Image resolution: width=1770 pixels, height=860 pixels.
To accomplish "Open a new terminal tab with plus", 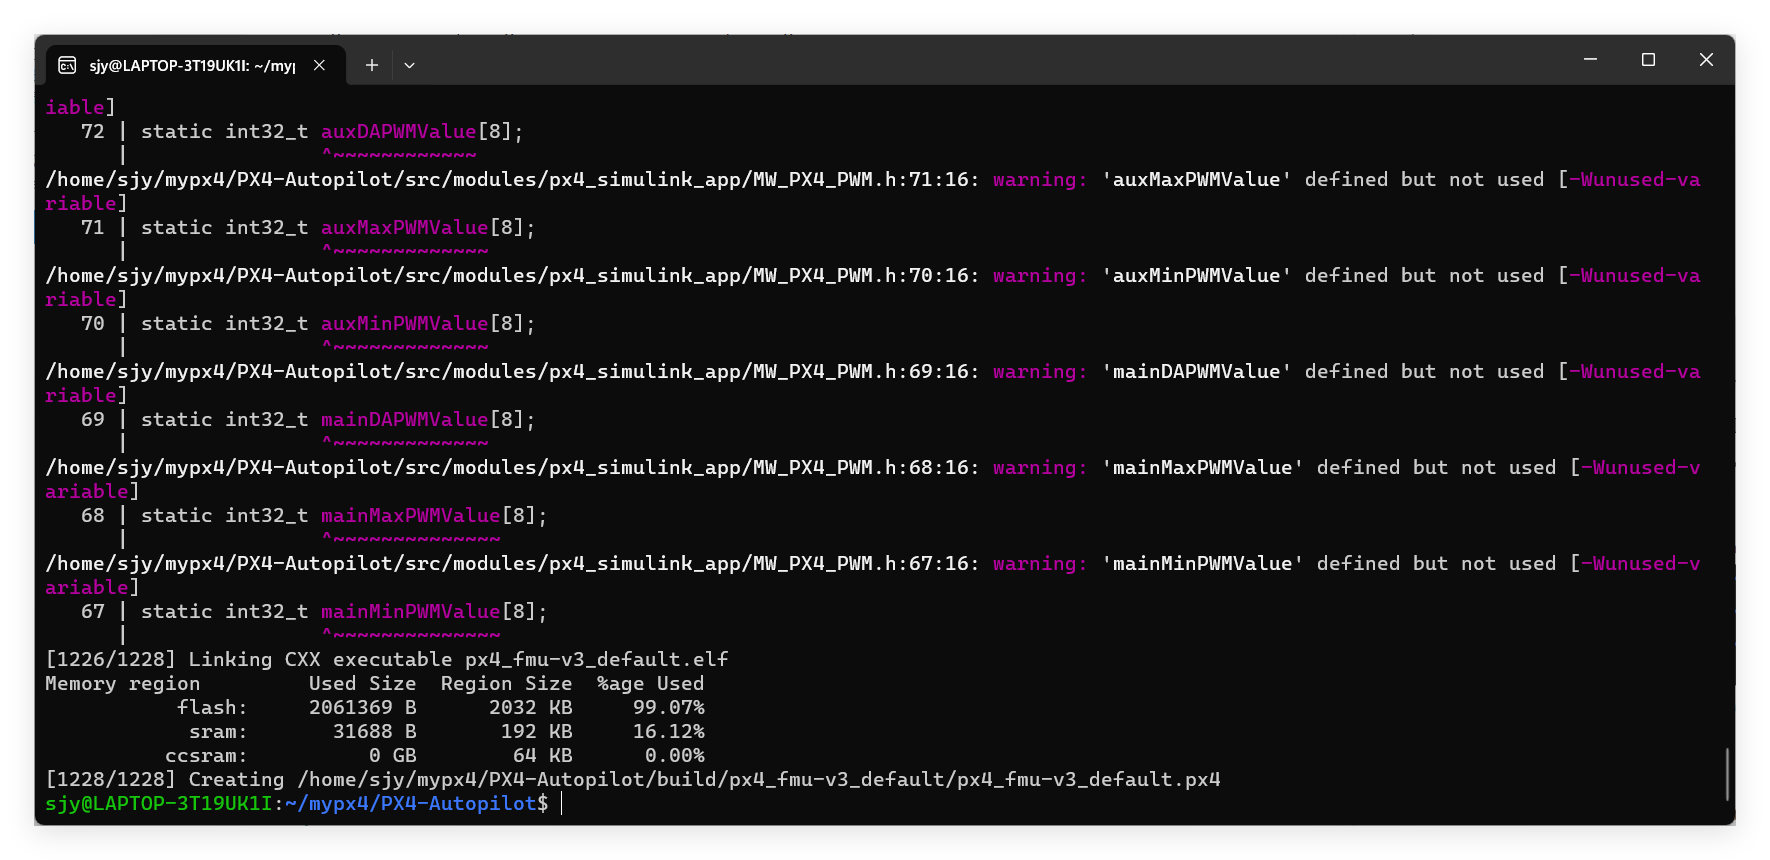I will tap(371, 65).
